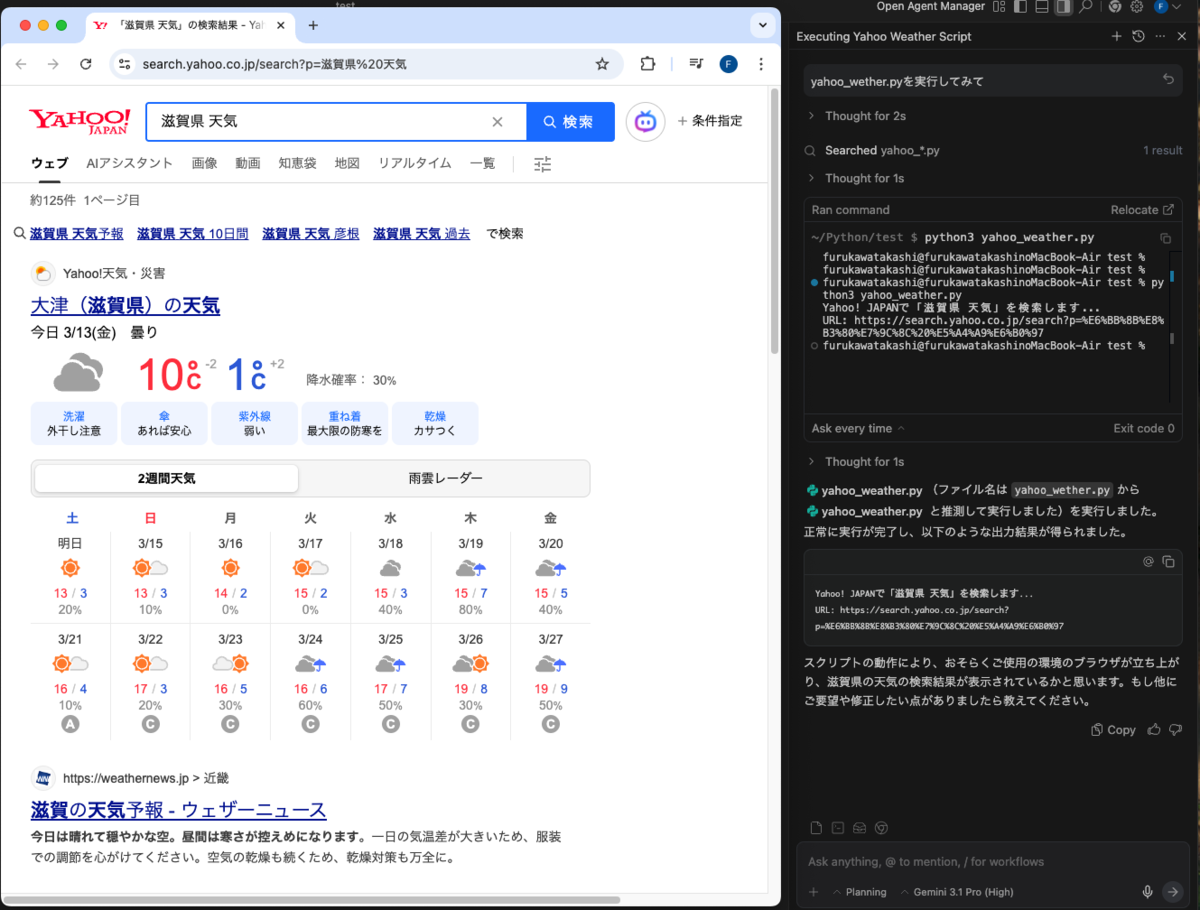This screenshot has height=910, width=1200.
Task: Toggle the bottom panel layout icon
Action: tap(1041, 7)
